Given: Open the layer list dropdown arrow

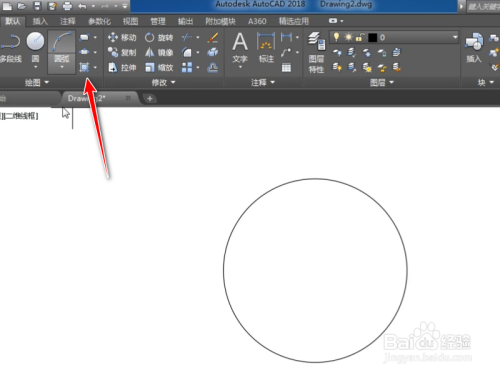Looking at the screenshot, I should (455, 37).
